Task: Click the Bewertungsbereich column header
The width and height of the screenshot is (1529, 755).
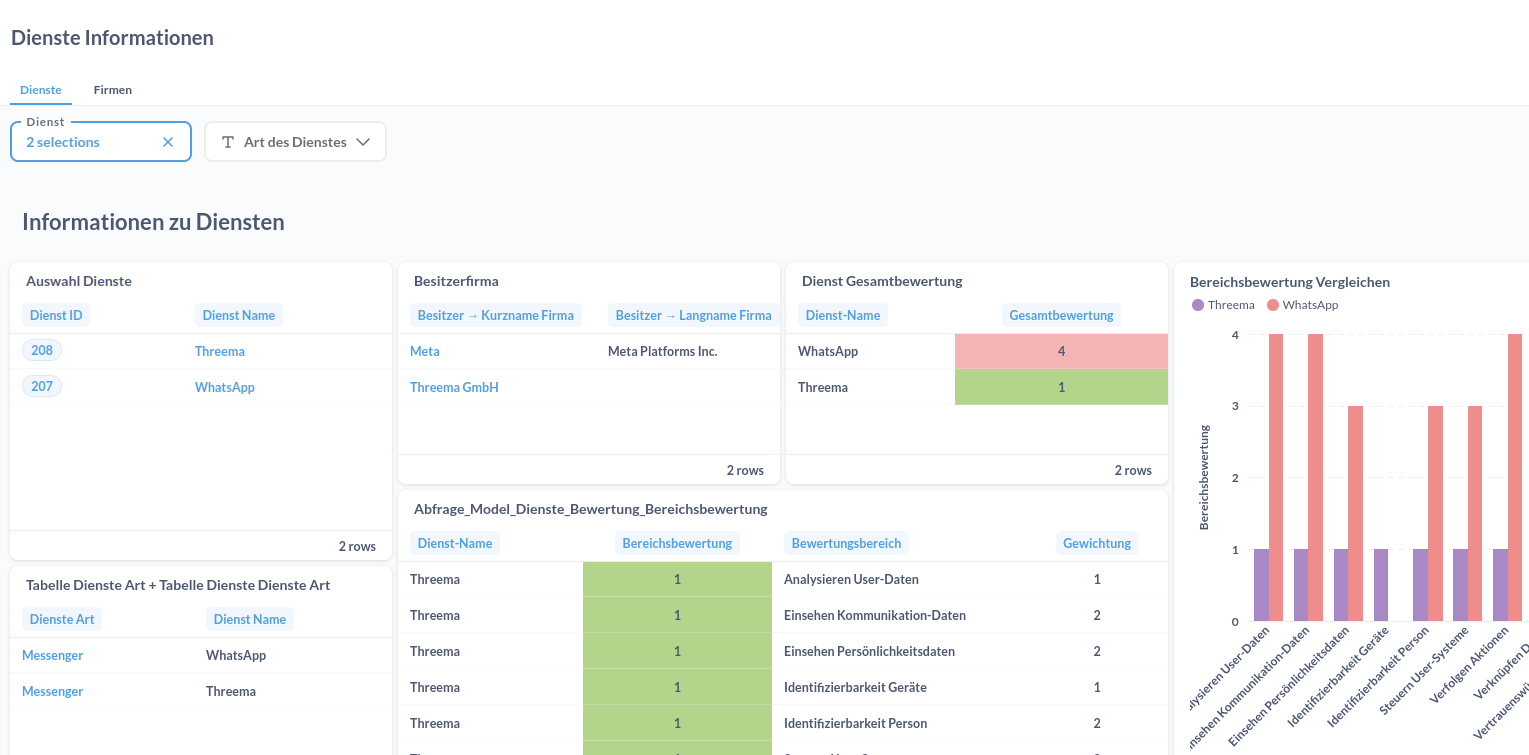Action: pyautogui.click(x=846, y=543)
